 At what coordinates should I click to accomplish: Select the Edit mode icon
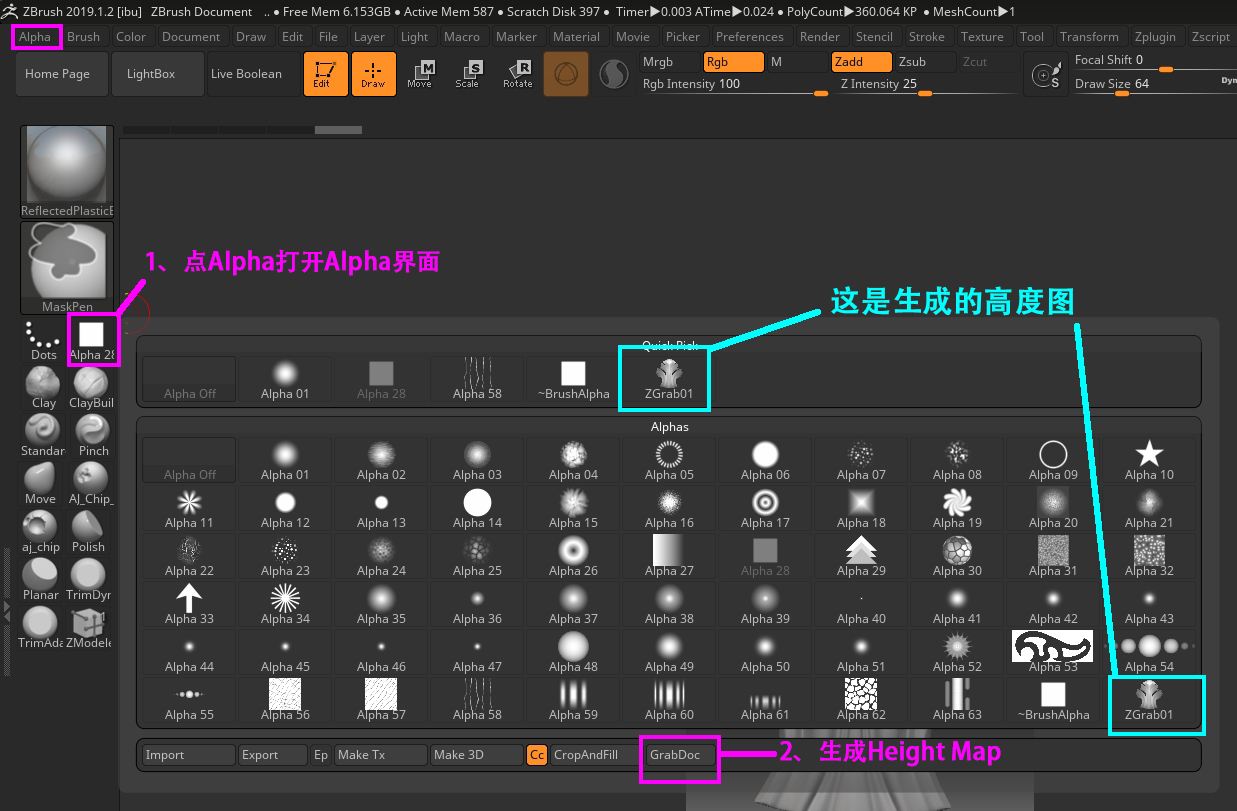[x=325, y=74]
